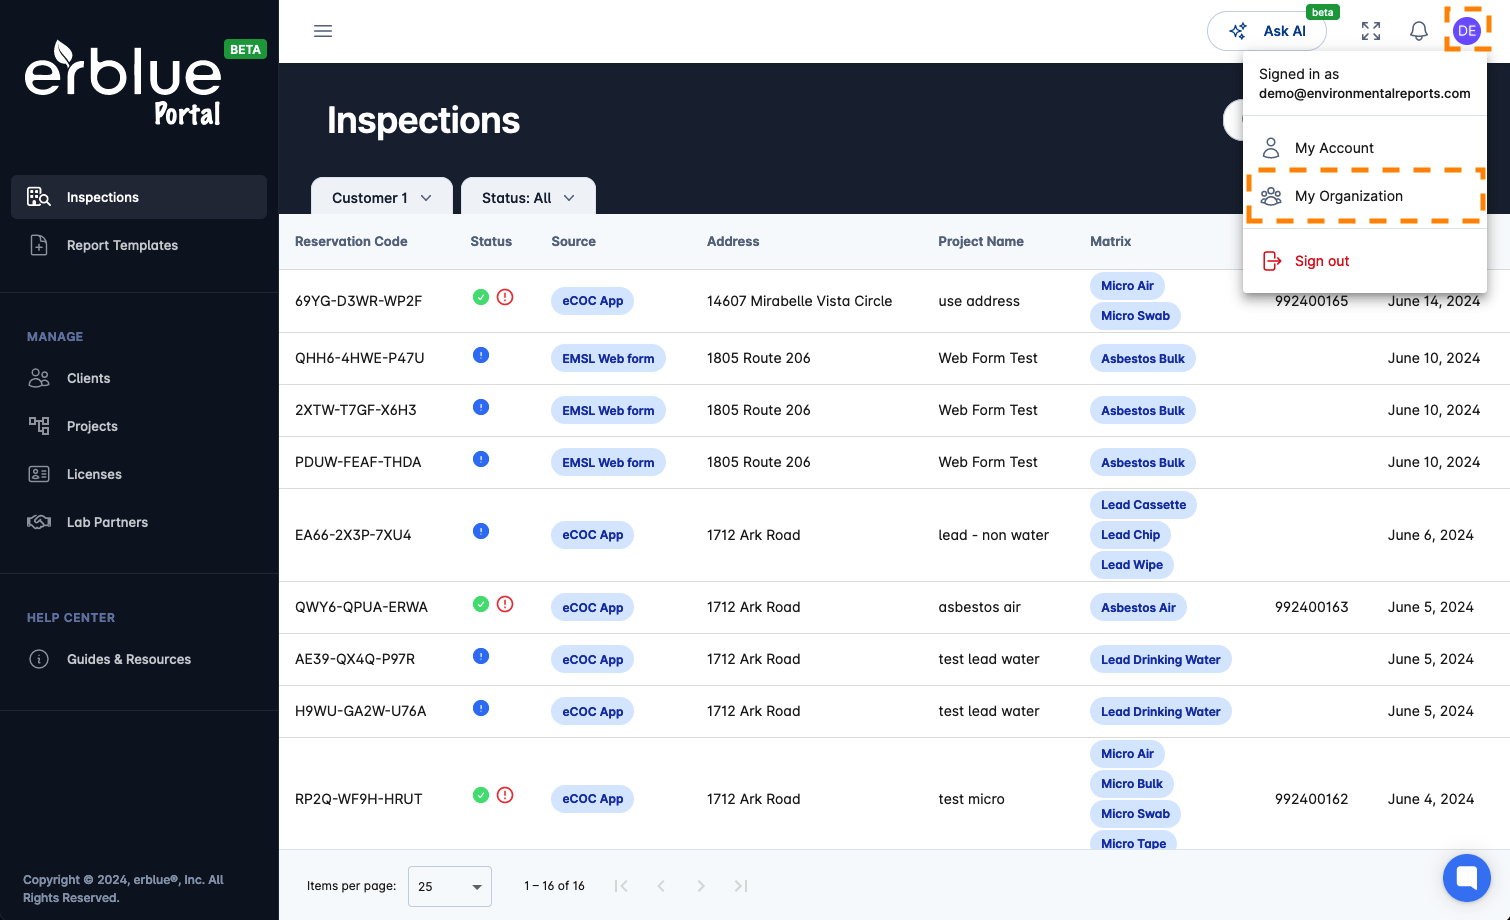This screenshot has height=920, width=1510.
Task: Open the chat support bubble
Action: 1467,878
